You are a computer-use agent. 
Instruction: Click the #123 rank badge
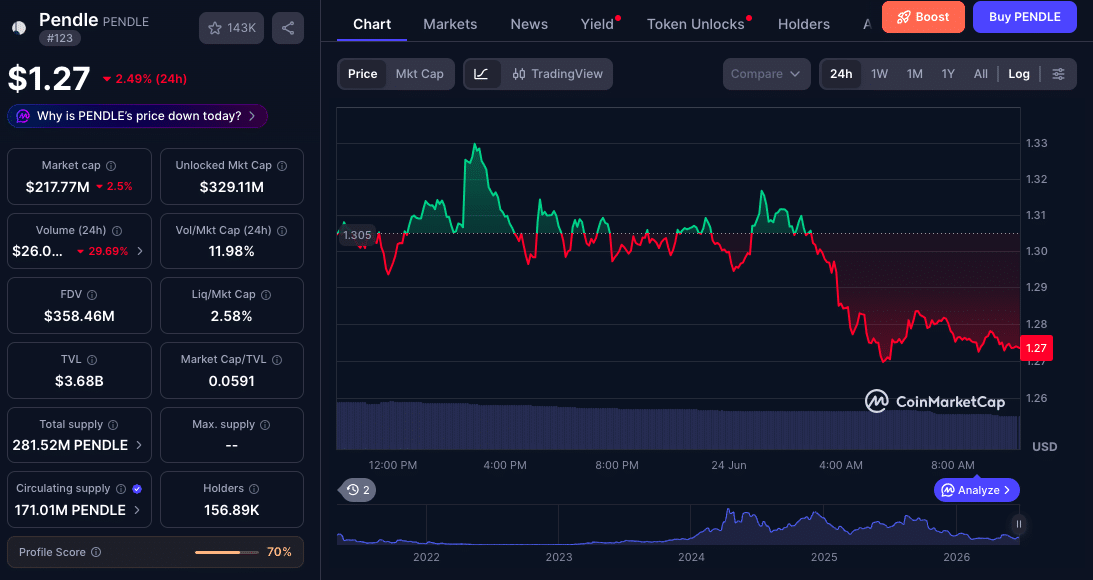tap(60, 38)
